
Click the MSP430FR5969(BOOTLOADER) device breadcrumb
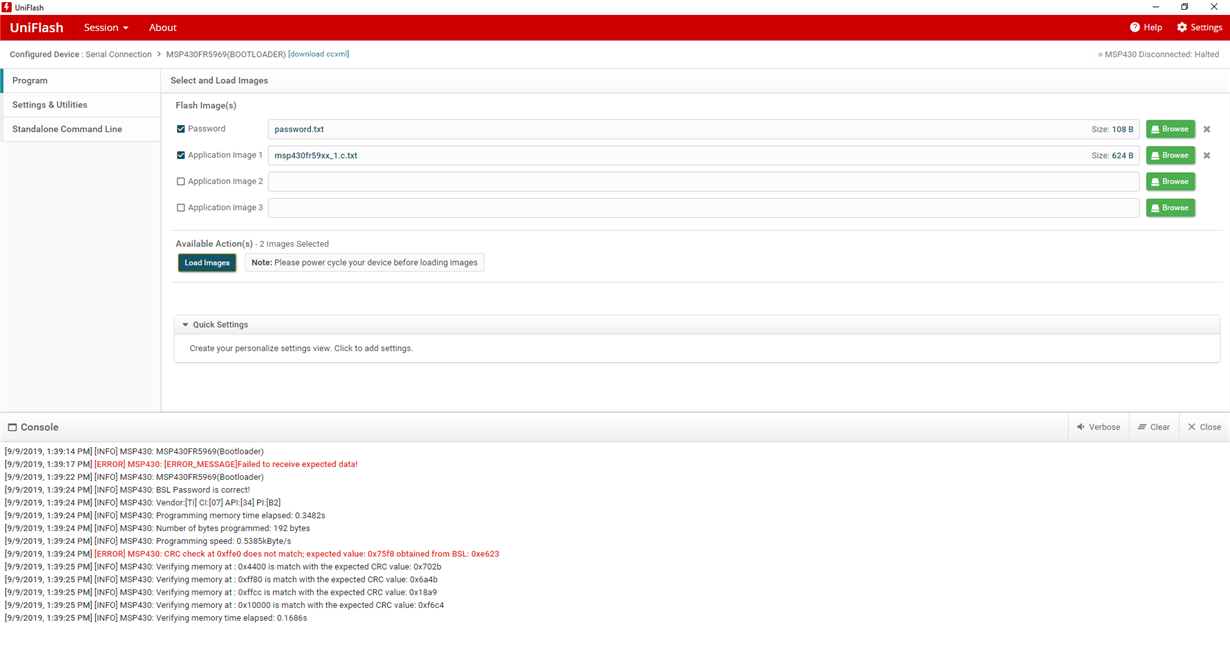pyautogui.click(x=226, y=54)
